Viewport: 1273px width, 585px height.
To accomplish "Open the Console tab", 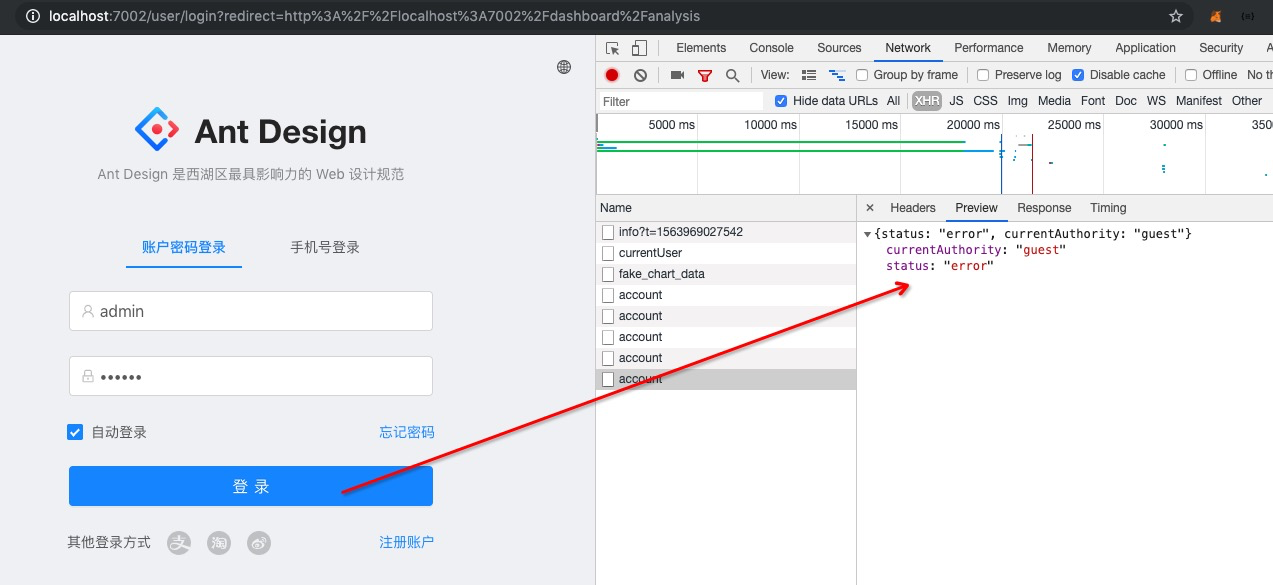I will click(x=771, y=48).
